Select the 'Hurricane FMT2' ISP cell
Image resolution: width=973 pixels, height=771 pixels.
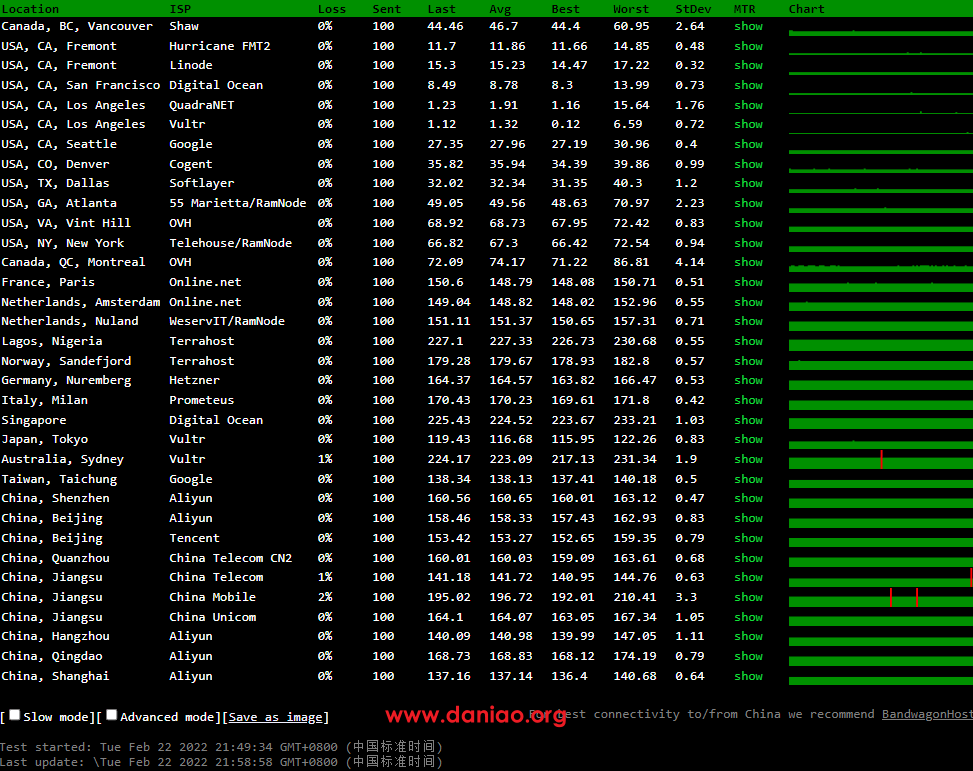(x=220, y=46)
